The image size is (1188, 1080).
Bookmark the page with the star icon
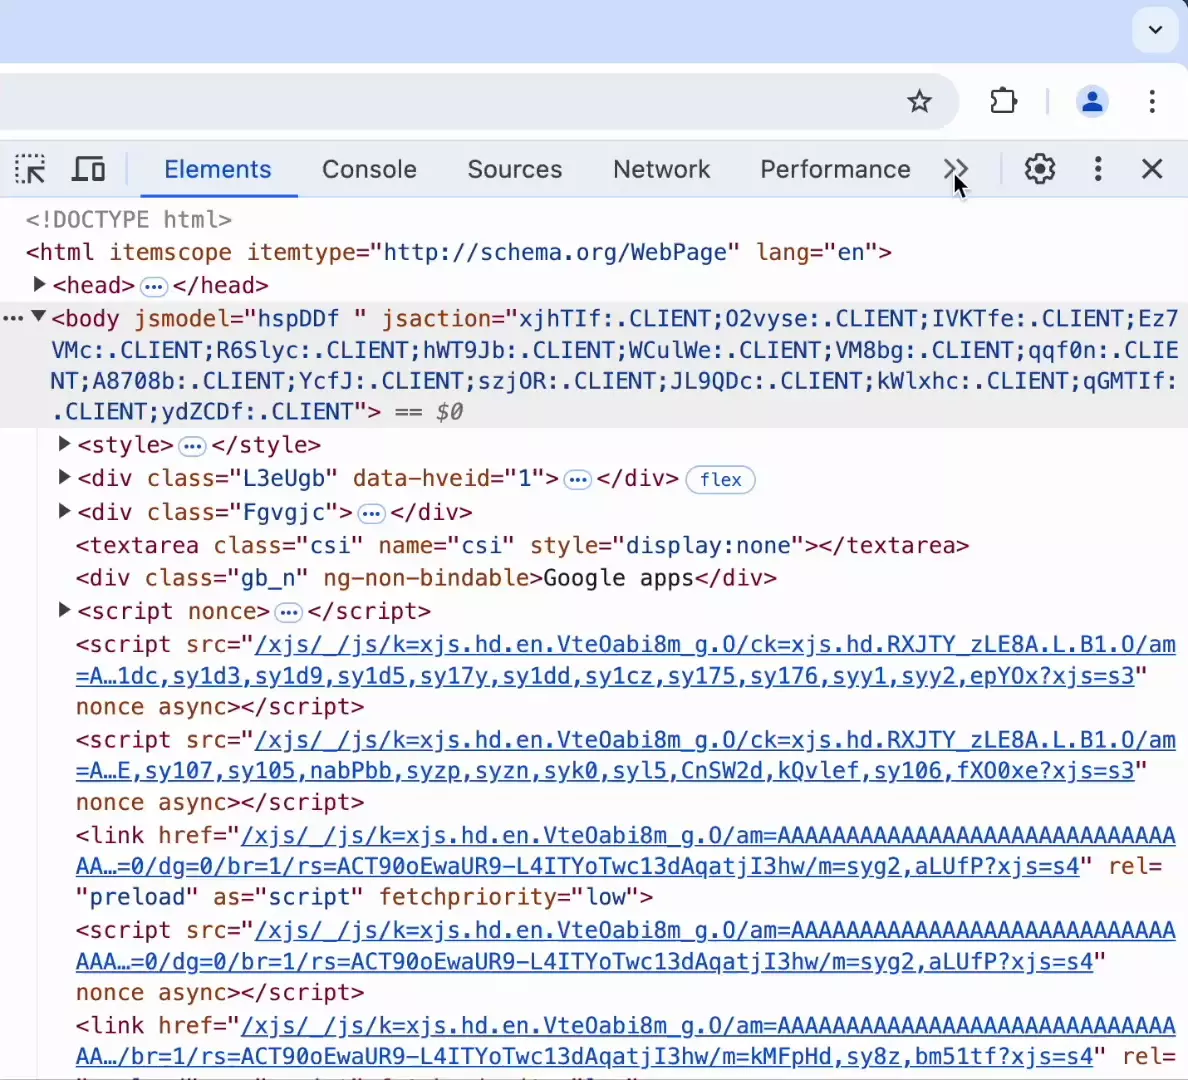pyautogui.click(x=919, y=101)
